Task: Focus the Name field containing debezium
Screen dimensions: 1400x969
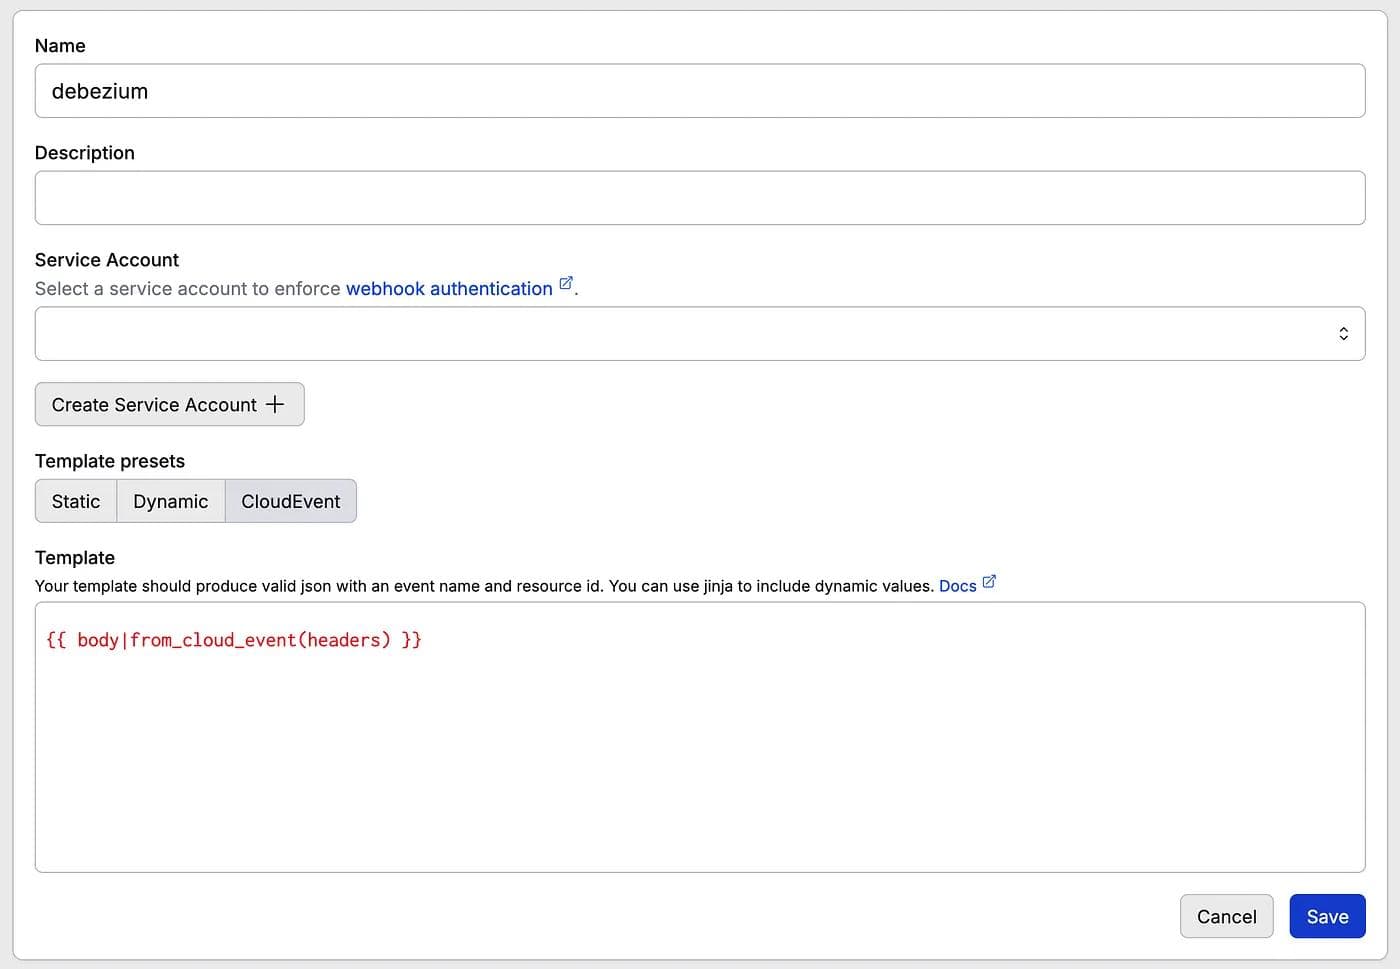Action: (700, 91)
